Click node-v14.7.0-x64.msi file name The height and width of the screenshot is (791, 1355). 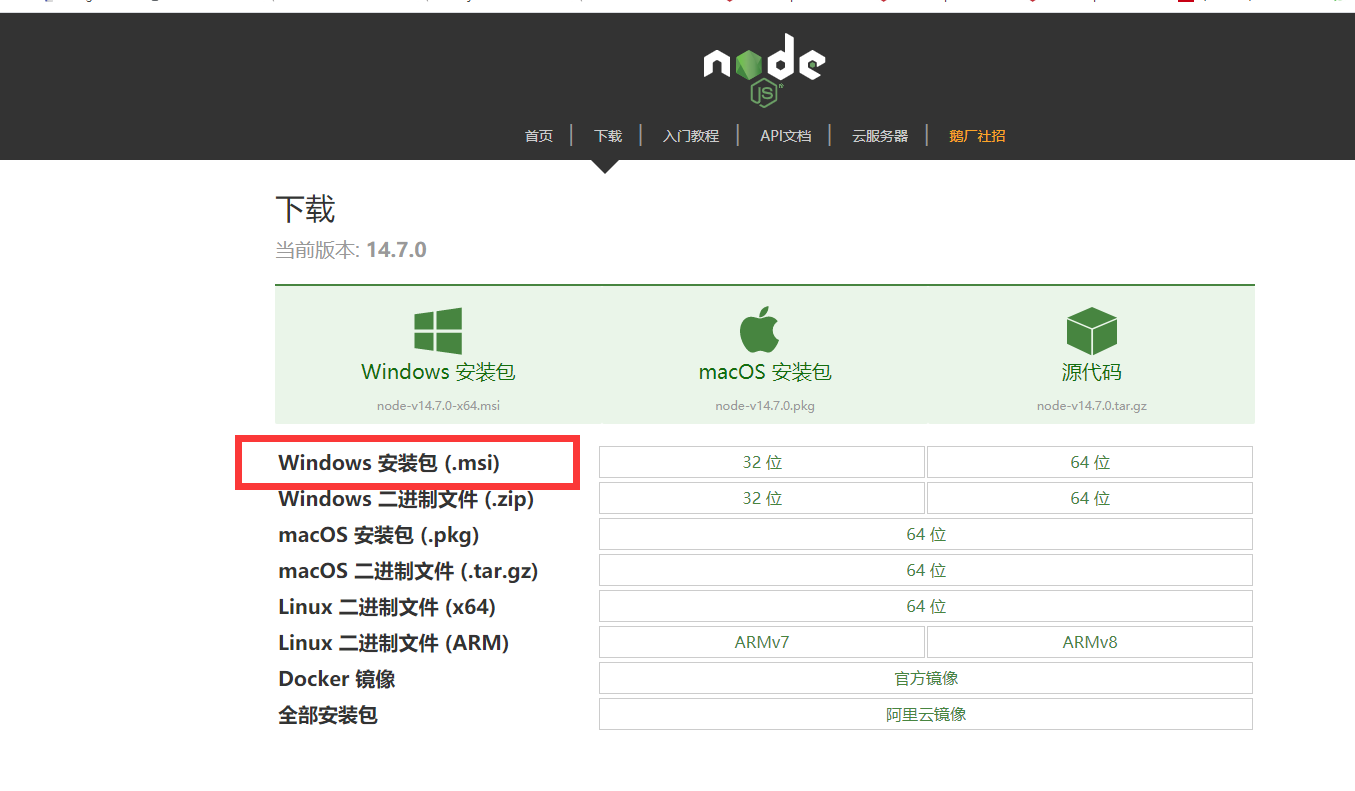point(438,406)
